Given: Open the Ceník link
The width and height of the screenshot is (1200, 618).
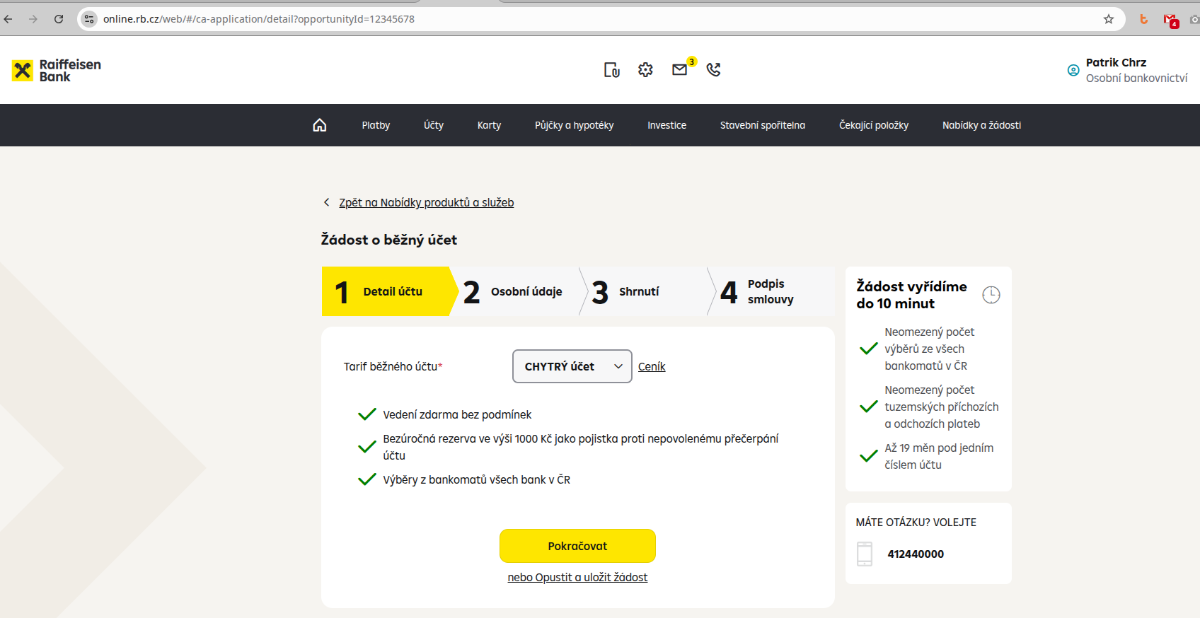Looking at the screenshot, I should (x=651, y=367).
